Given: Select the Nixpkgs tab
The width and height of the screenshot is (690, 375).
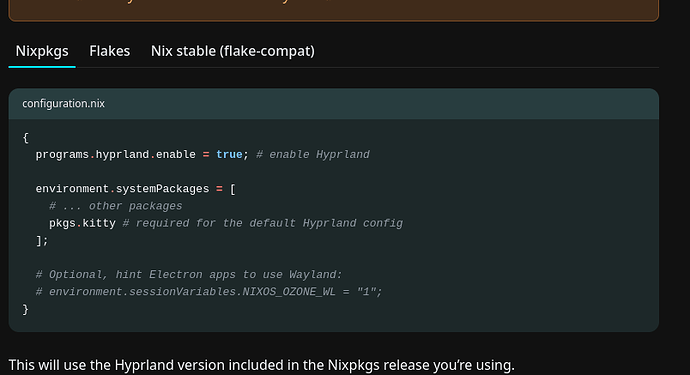Looking at the screenshot, I should pos(42,51).
